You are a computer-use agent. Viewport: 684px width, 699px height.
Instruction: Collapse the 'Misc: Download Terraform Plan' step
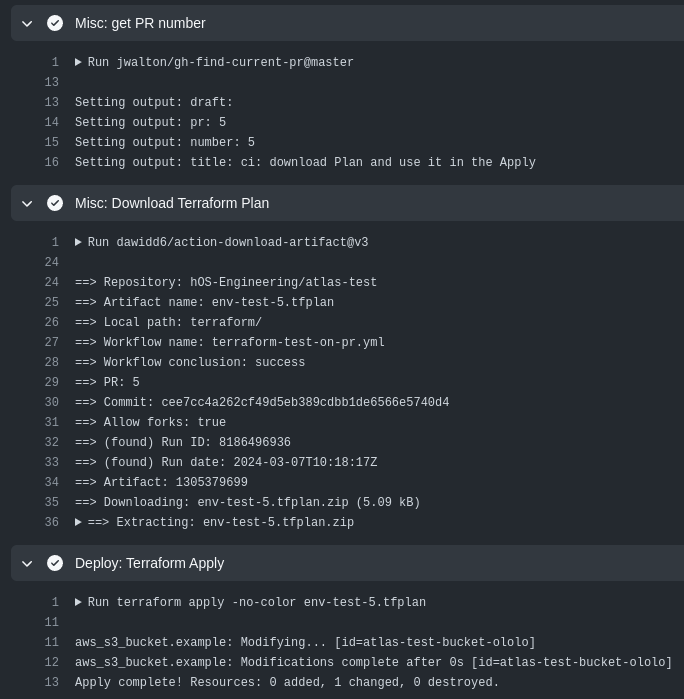tap(27, 203)
